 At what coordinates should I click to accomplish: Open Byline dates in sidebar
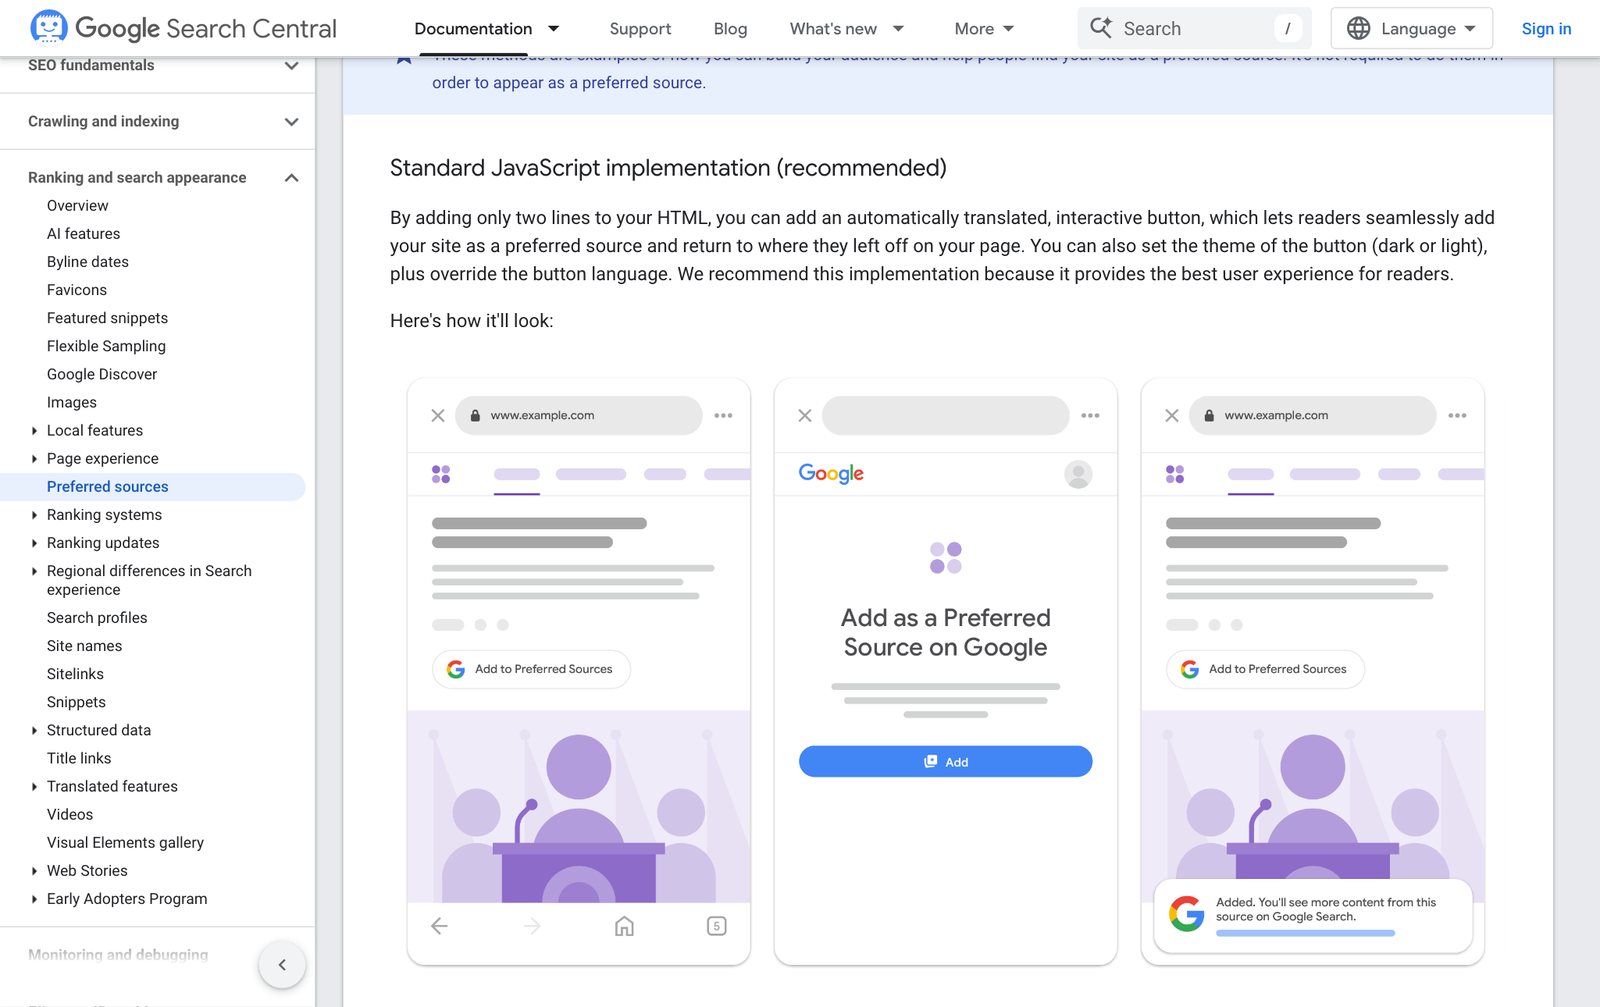tap(88, 262)
